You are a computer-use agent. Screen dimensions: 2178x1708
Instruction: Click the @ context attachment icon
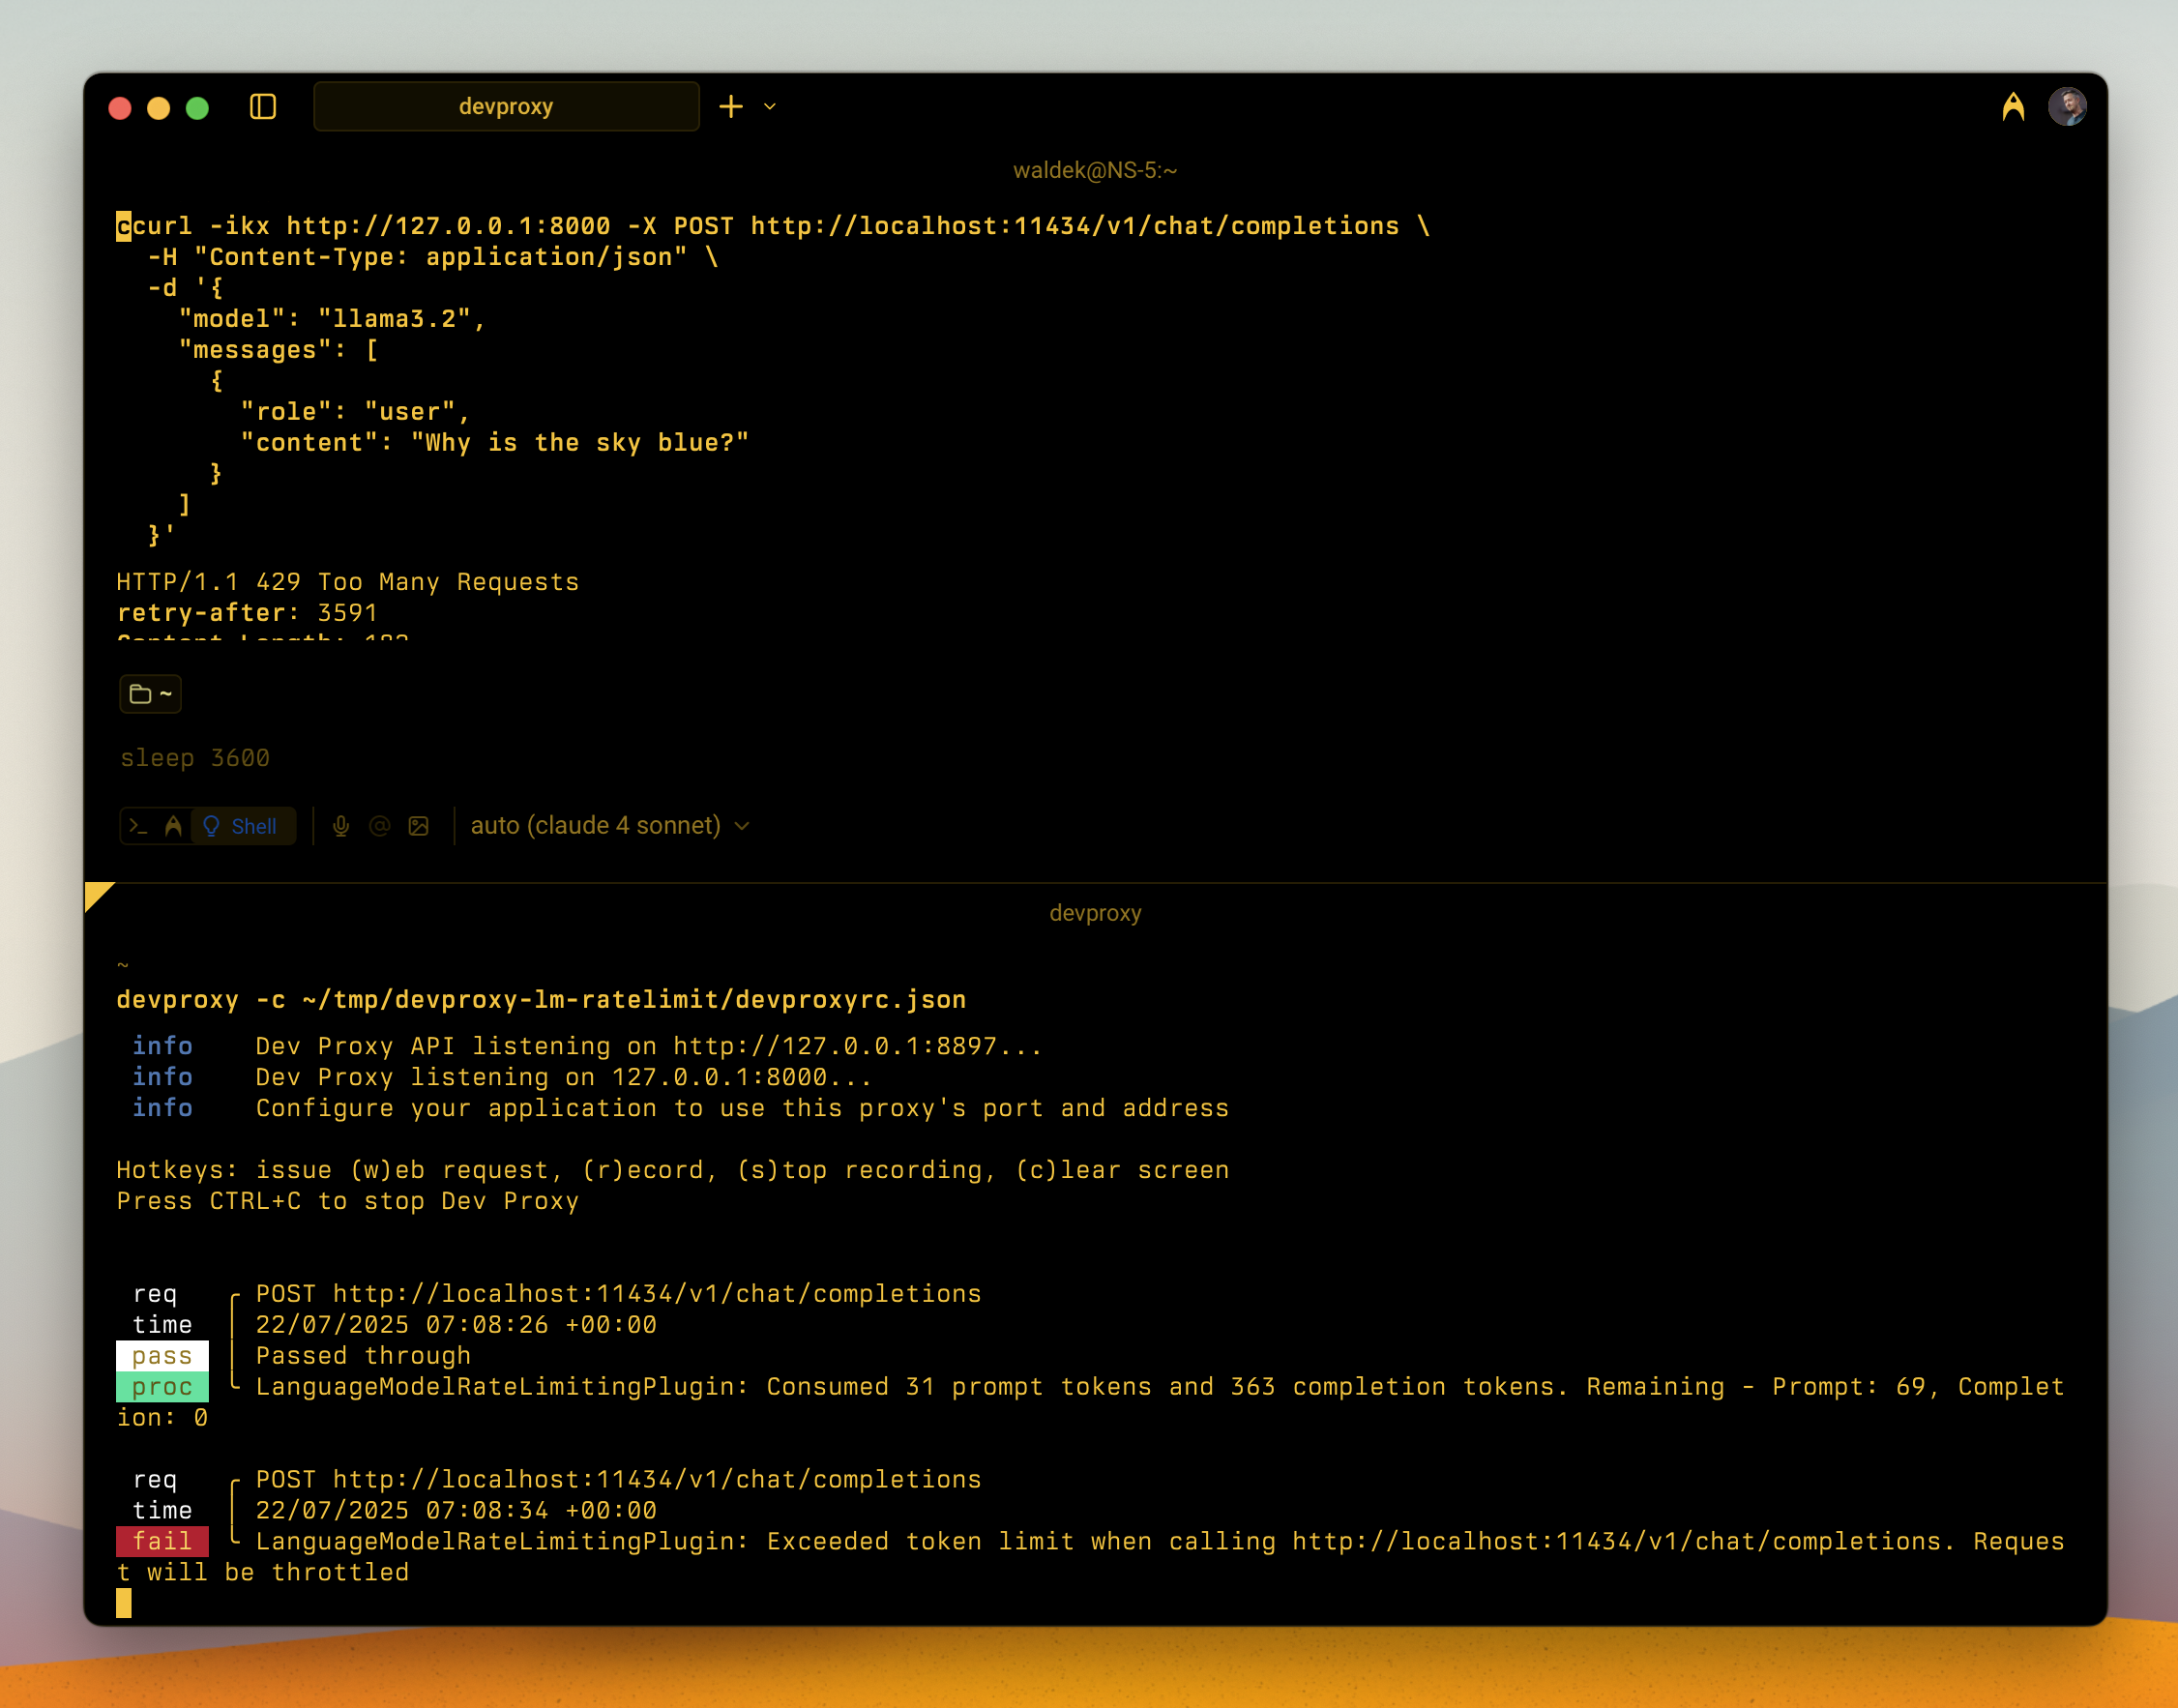(380, 826)
